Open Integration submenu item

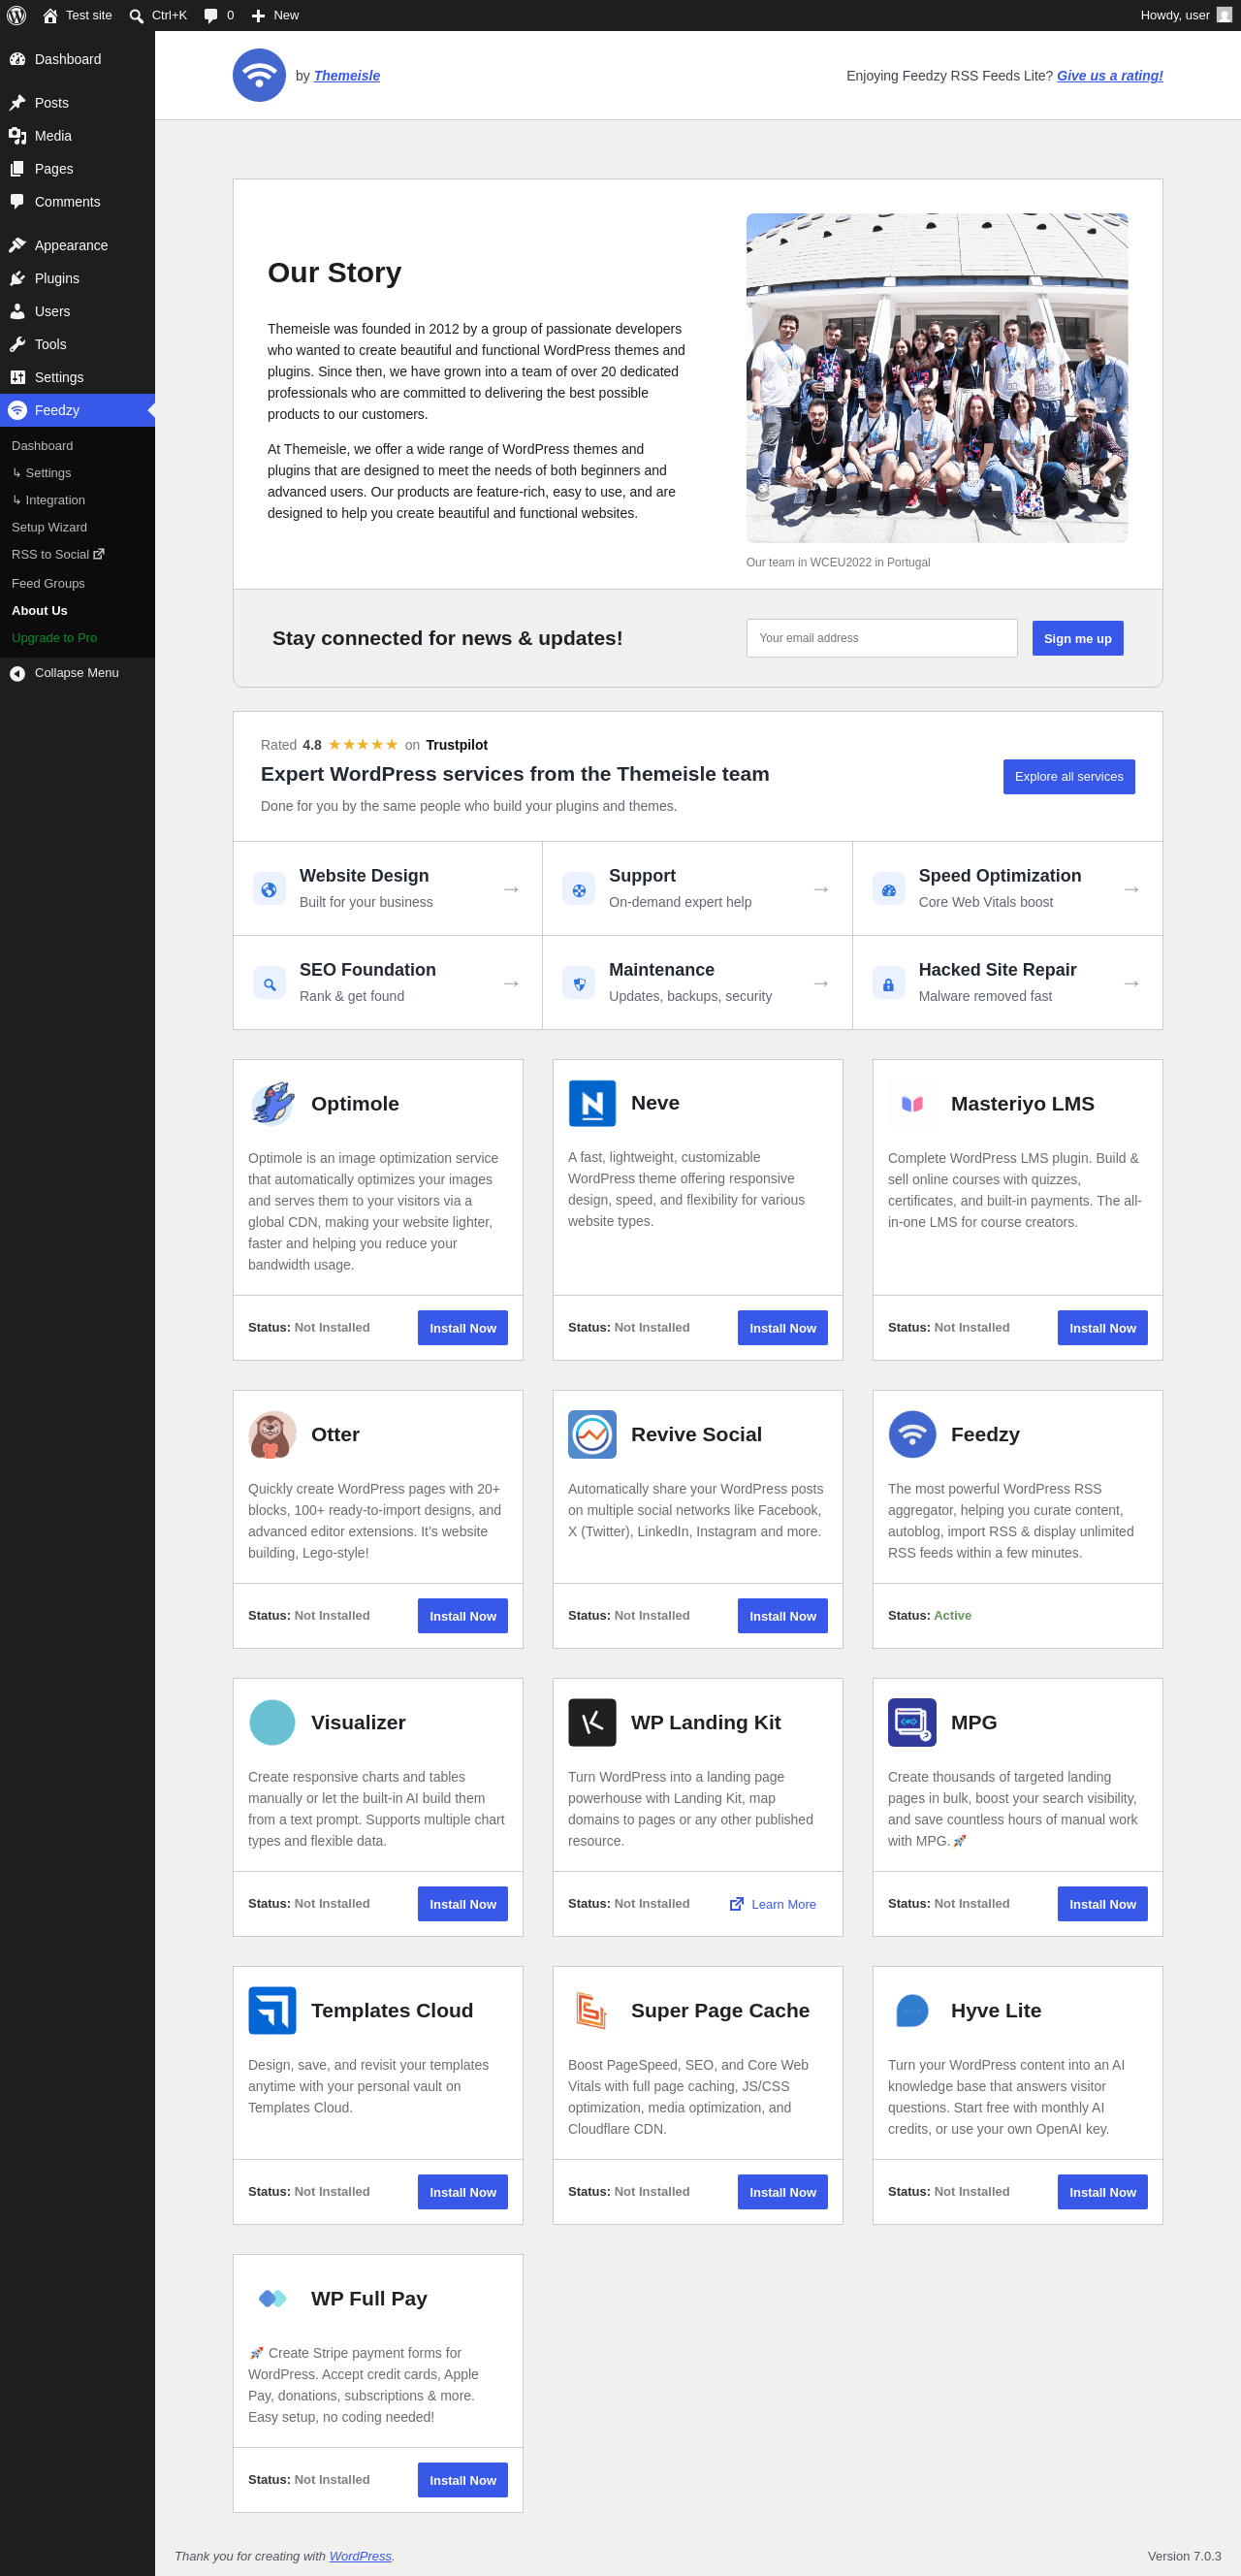click(77, 500)
